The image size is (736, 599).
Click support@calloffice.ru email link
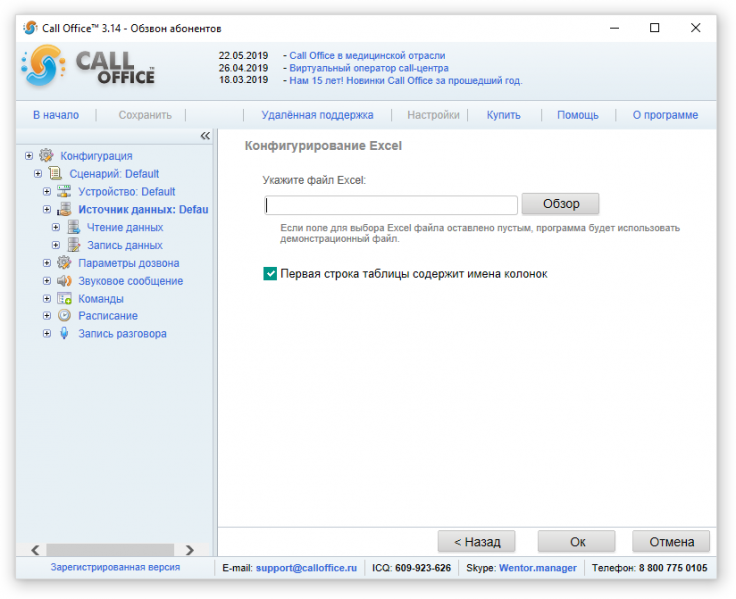[x=307, y=568]
